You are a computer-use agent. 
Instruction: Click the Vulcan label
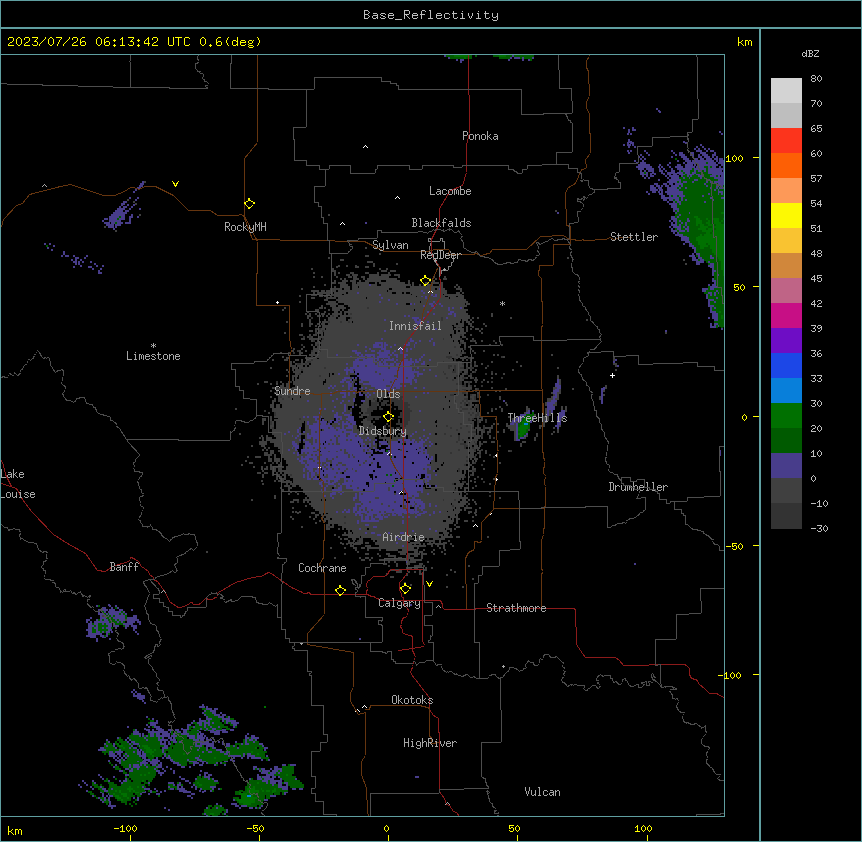(x=543, y=792)
